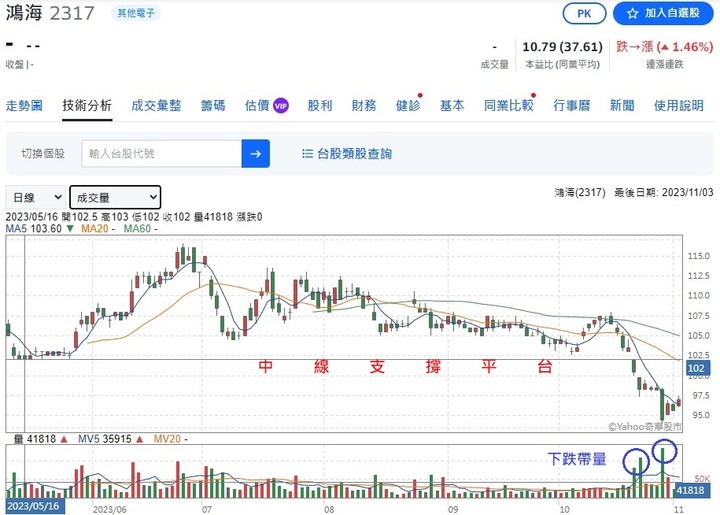Open the 成交彙整 tab
The image size is (720, 515).
coord(156,105)
